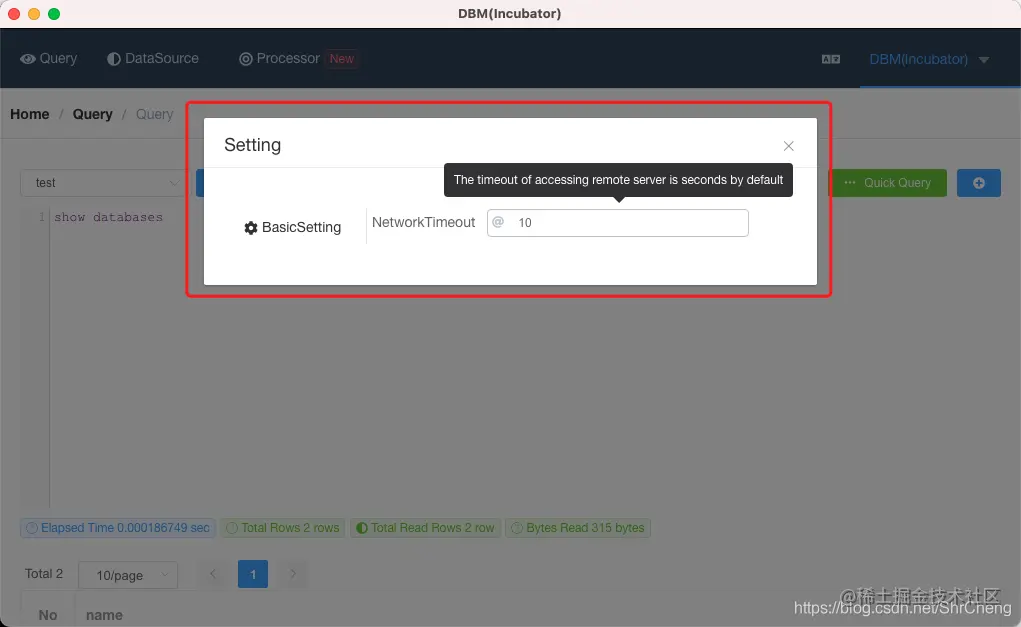Click the blue plus button
Image resolution: width=1021 pixels, height=627 pixels.
coord(979,183)
